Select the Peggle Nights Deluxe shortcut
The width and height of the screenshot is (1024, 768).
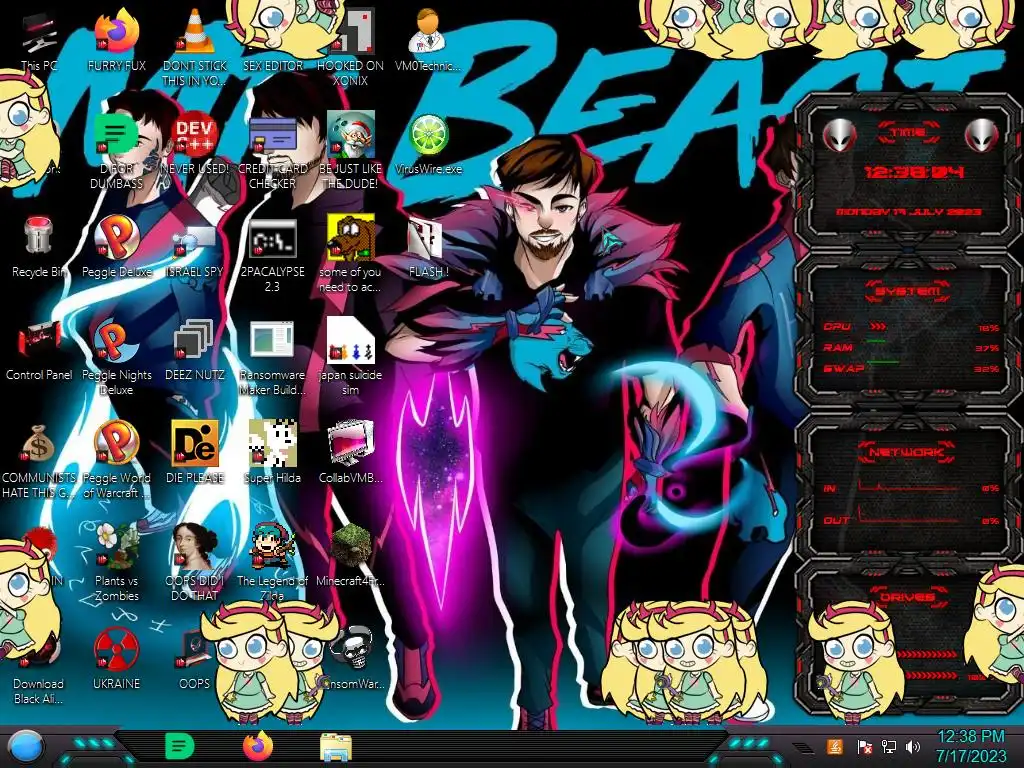pyautogui.click(x=117, y=358)
